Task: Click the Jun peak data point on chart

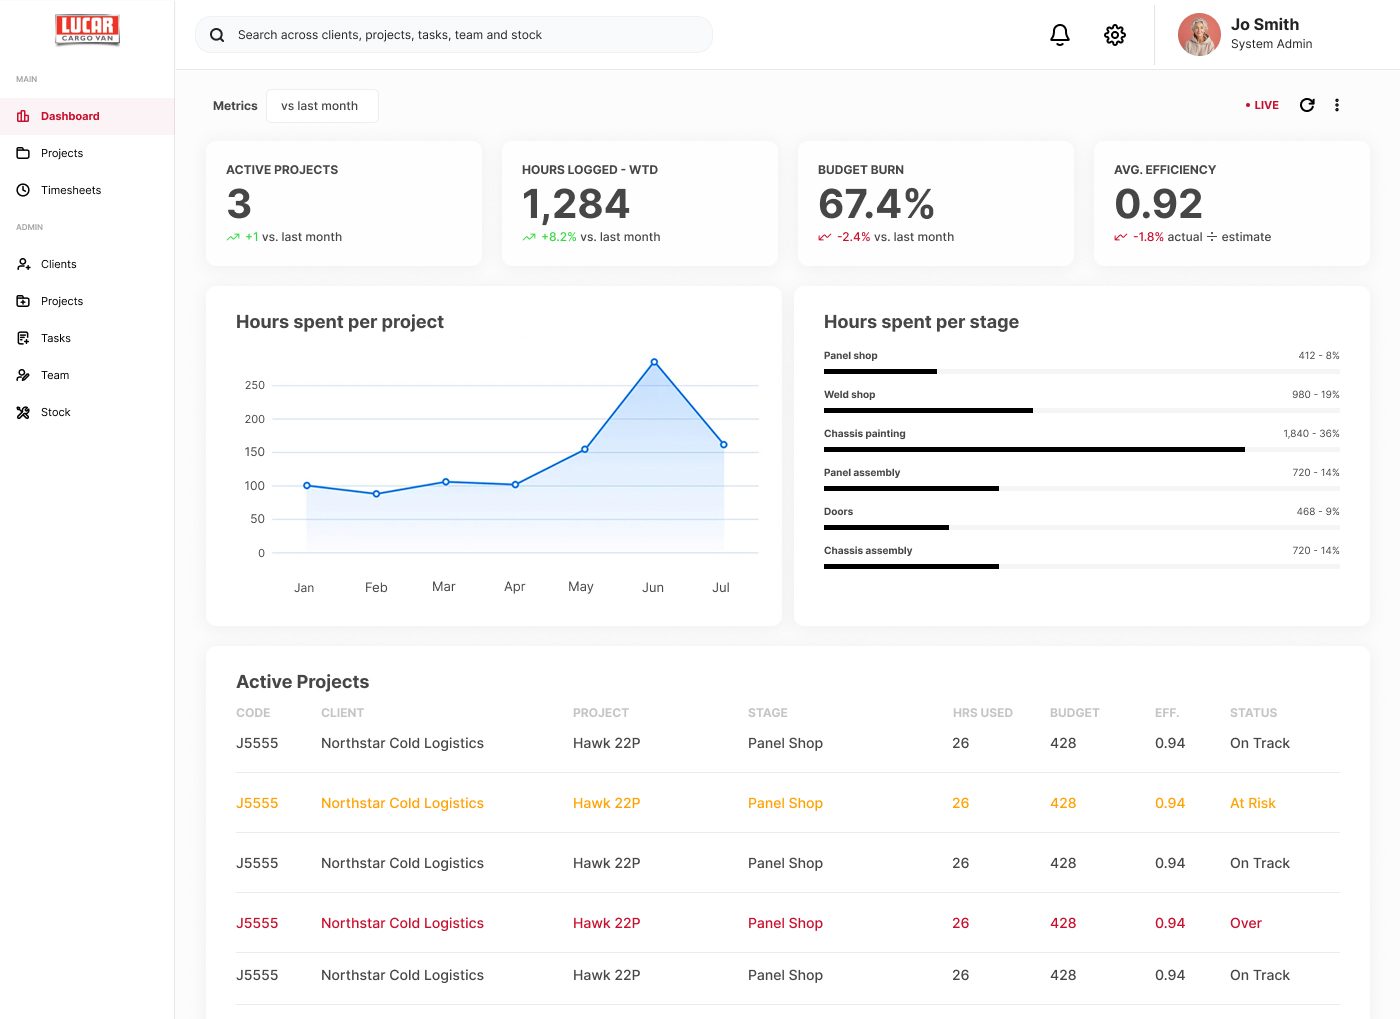Action: (654, 362)
